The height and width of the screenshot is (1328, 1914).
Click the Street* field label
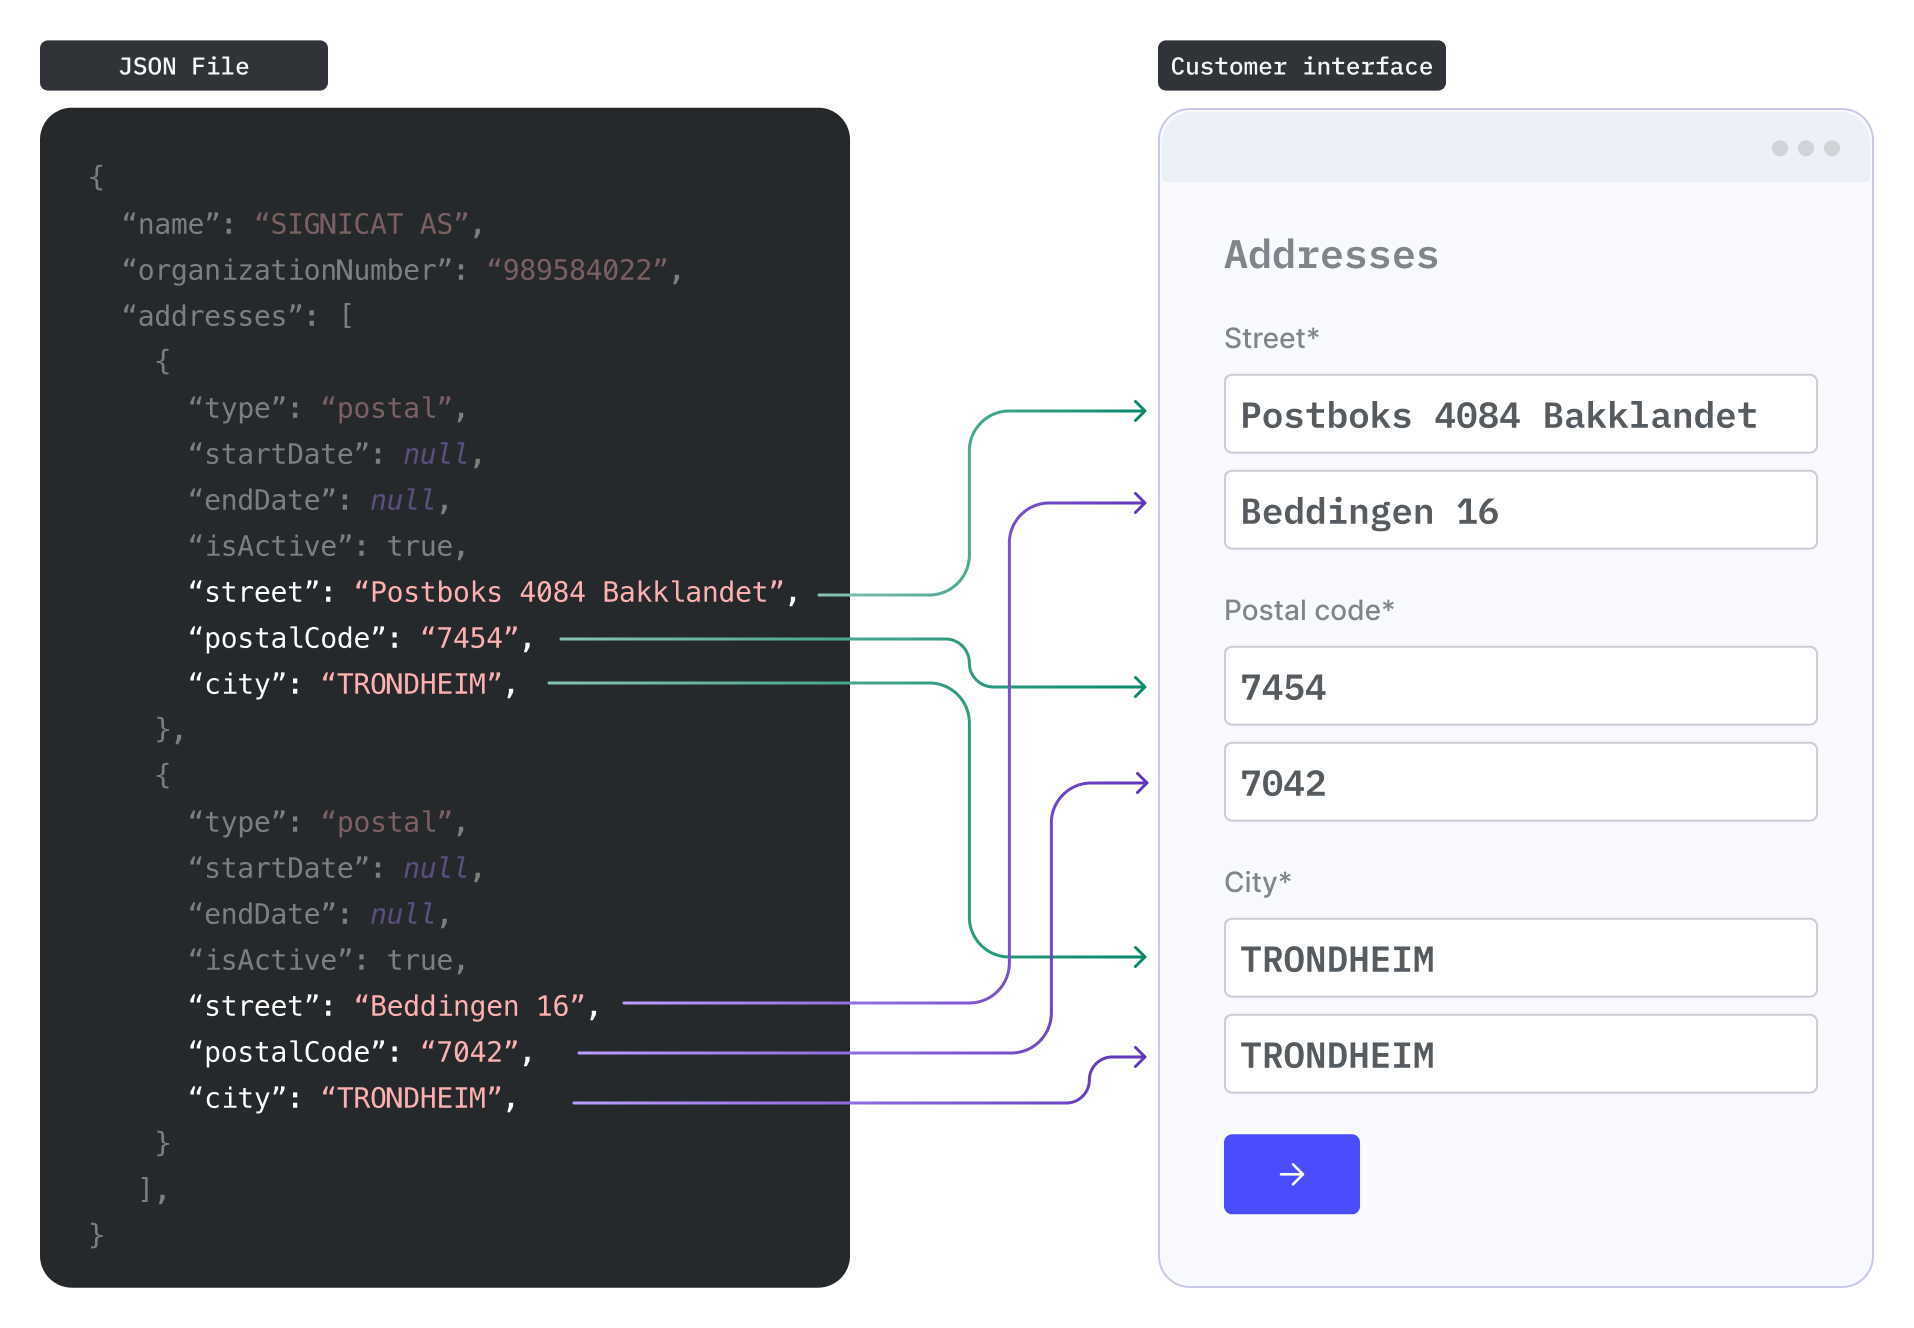point(1271,338)
